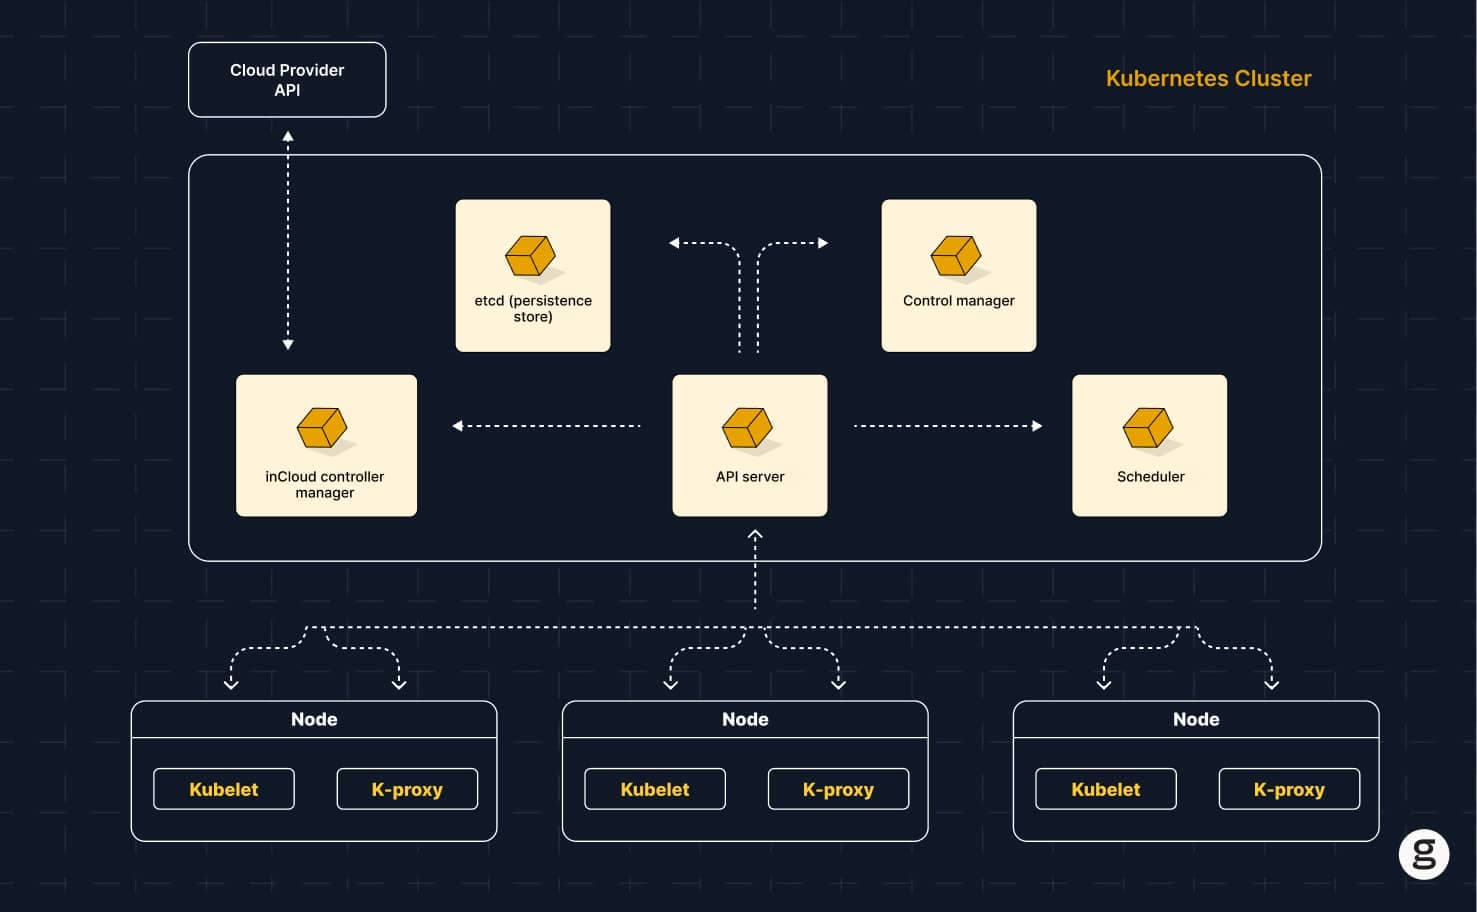The height and width of the screenshot is (912, 1477).
Task: Click the etcd persistence store cube icon
Action: [530, 256]
